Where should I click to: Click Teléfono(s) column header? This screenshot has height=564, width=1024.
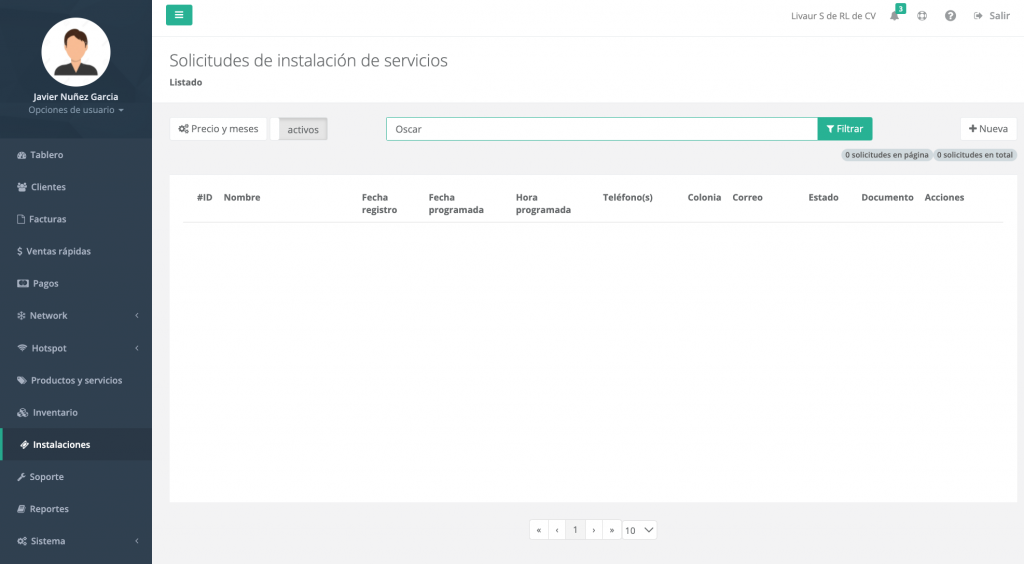(x=628, y=197)
